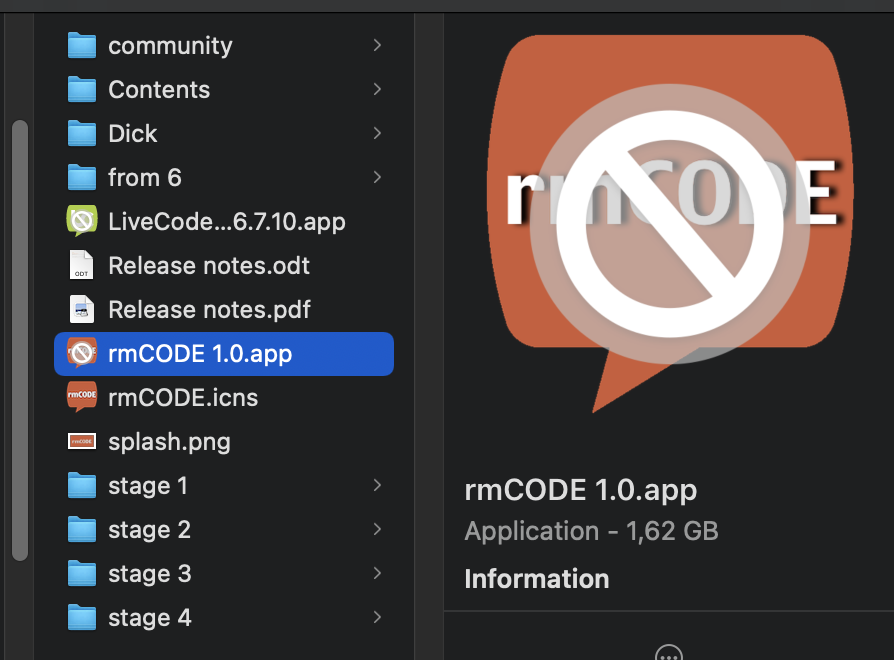
Task: Select the rmCODE.icns file icon
Action: point(82,397)
